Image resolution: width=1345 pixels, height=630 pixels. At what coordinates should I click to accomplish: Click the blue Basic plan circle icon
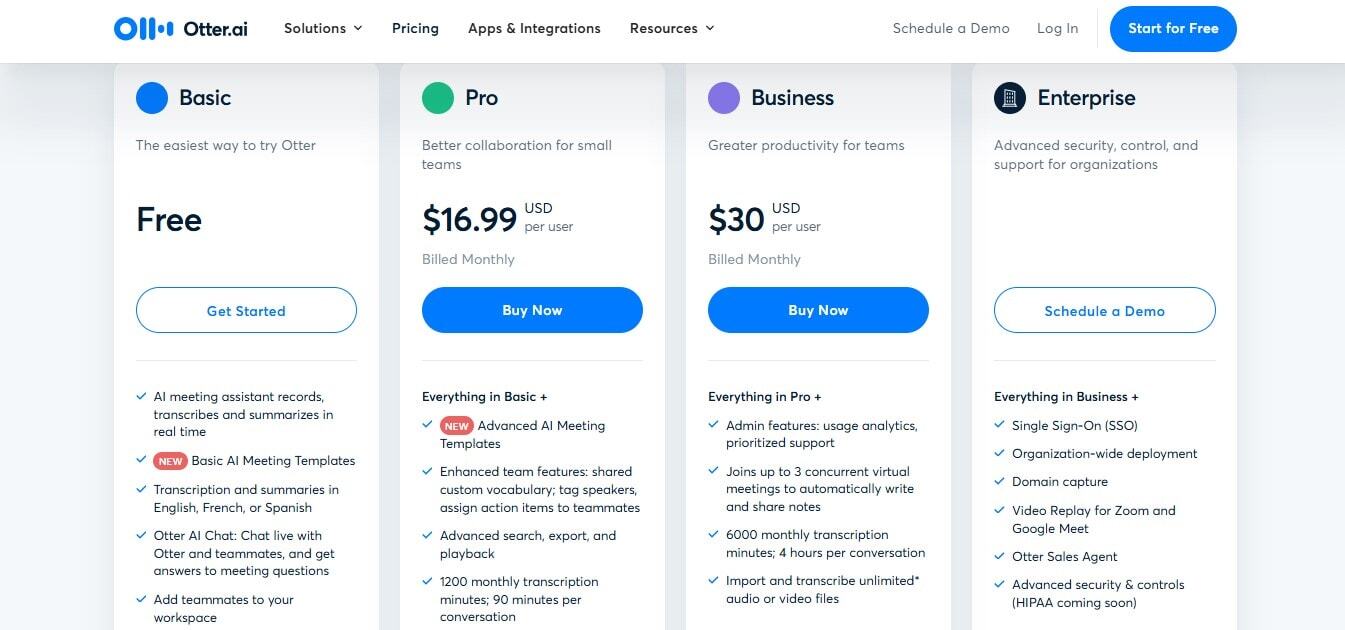[x=152, y=98]
